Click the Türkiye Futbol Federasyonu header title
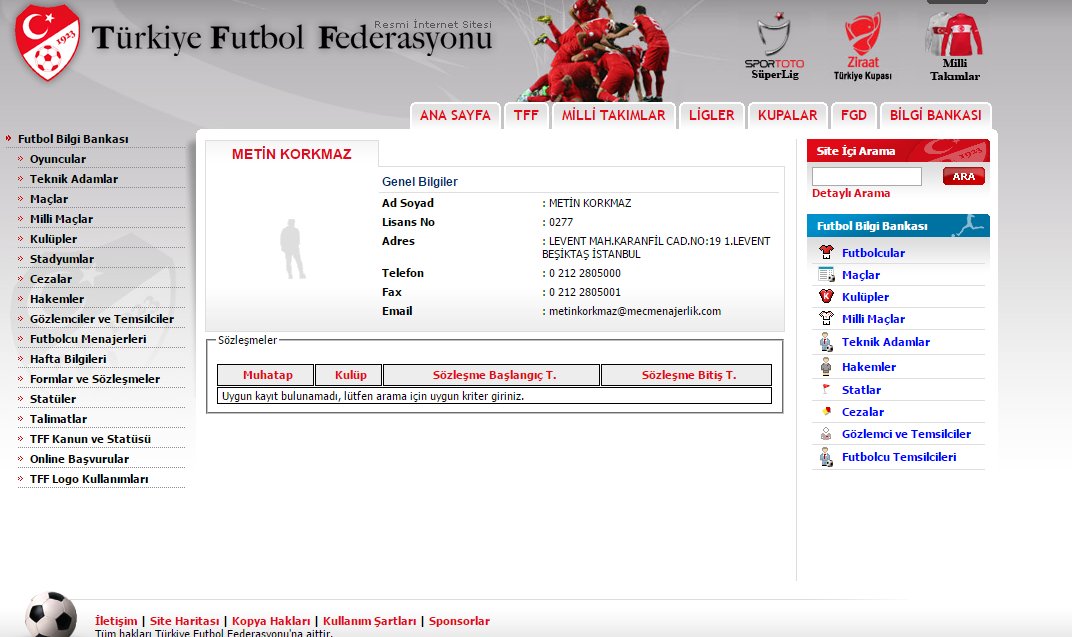The height and width of the screenshot is (637, 1072). pos(291,39)
